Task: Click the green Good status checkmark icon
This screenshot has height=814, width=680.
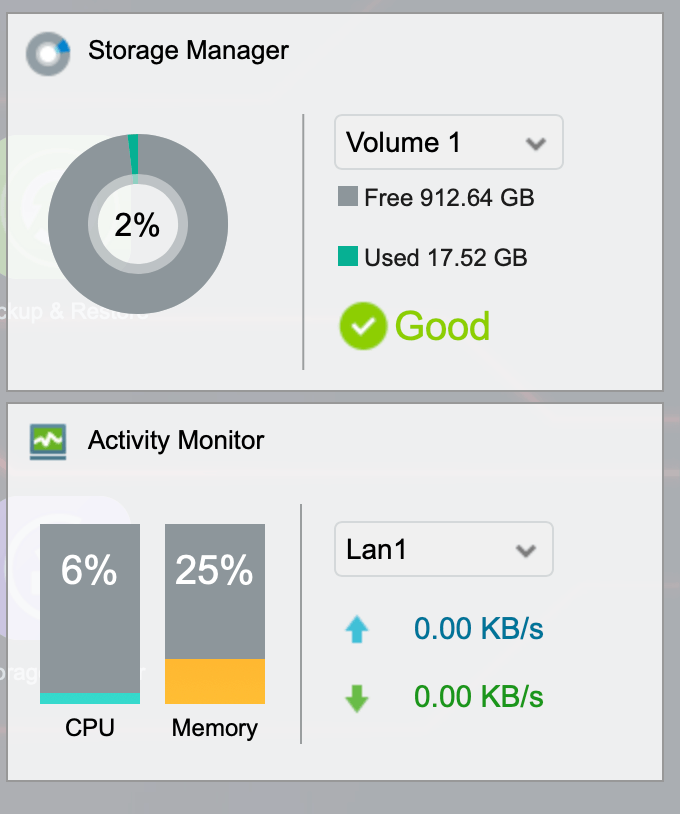Action: [x=363, y=326]
